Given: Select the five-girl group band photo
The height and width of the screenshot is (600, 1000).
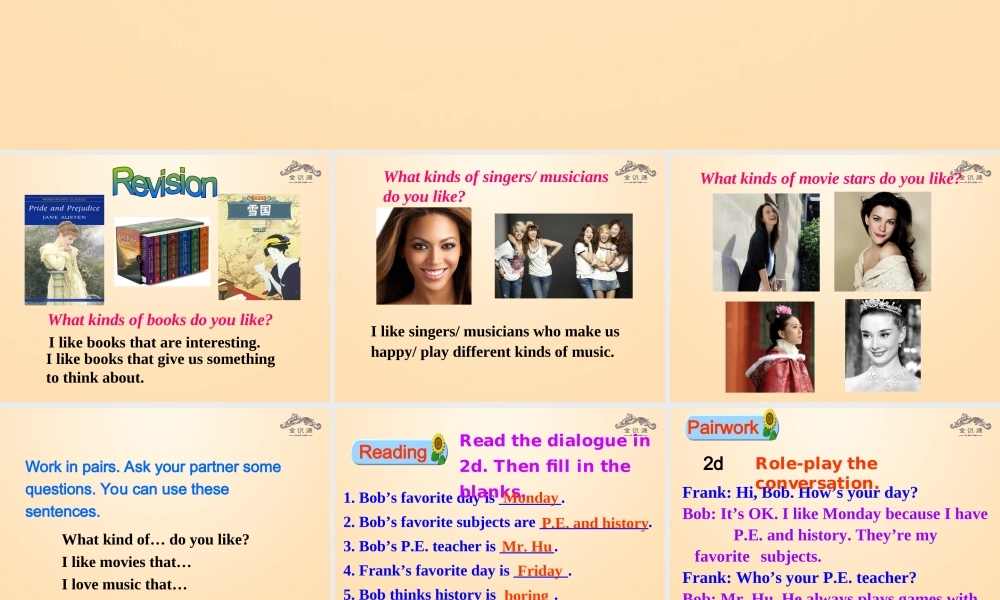Looking at the screenshot, I should pyautogui.click(x=563, y=256).
